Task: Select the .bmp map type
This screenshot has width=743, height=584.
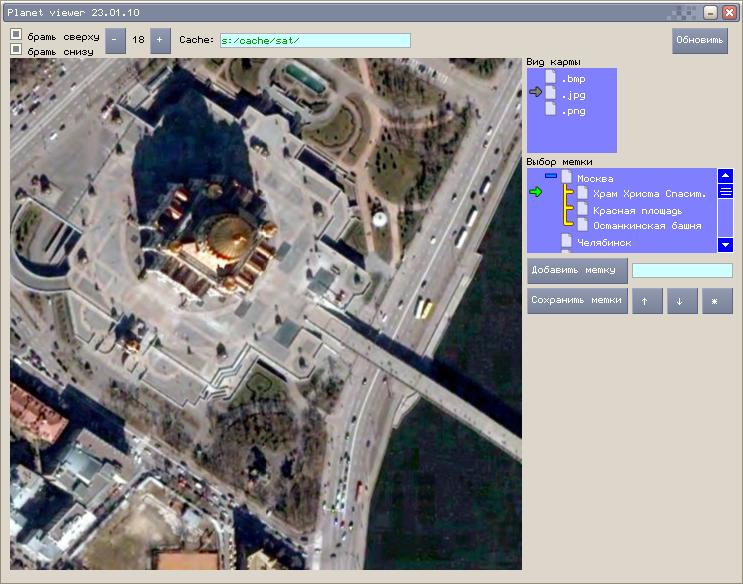Action: [573, 79]
